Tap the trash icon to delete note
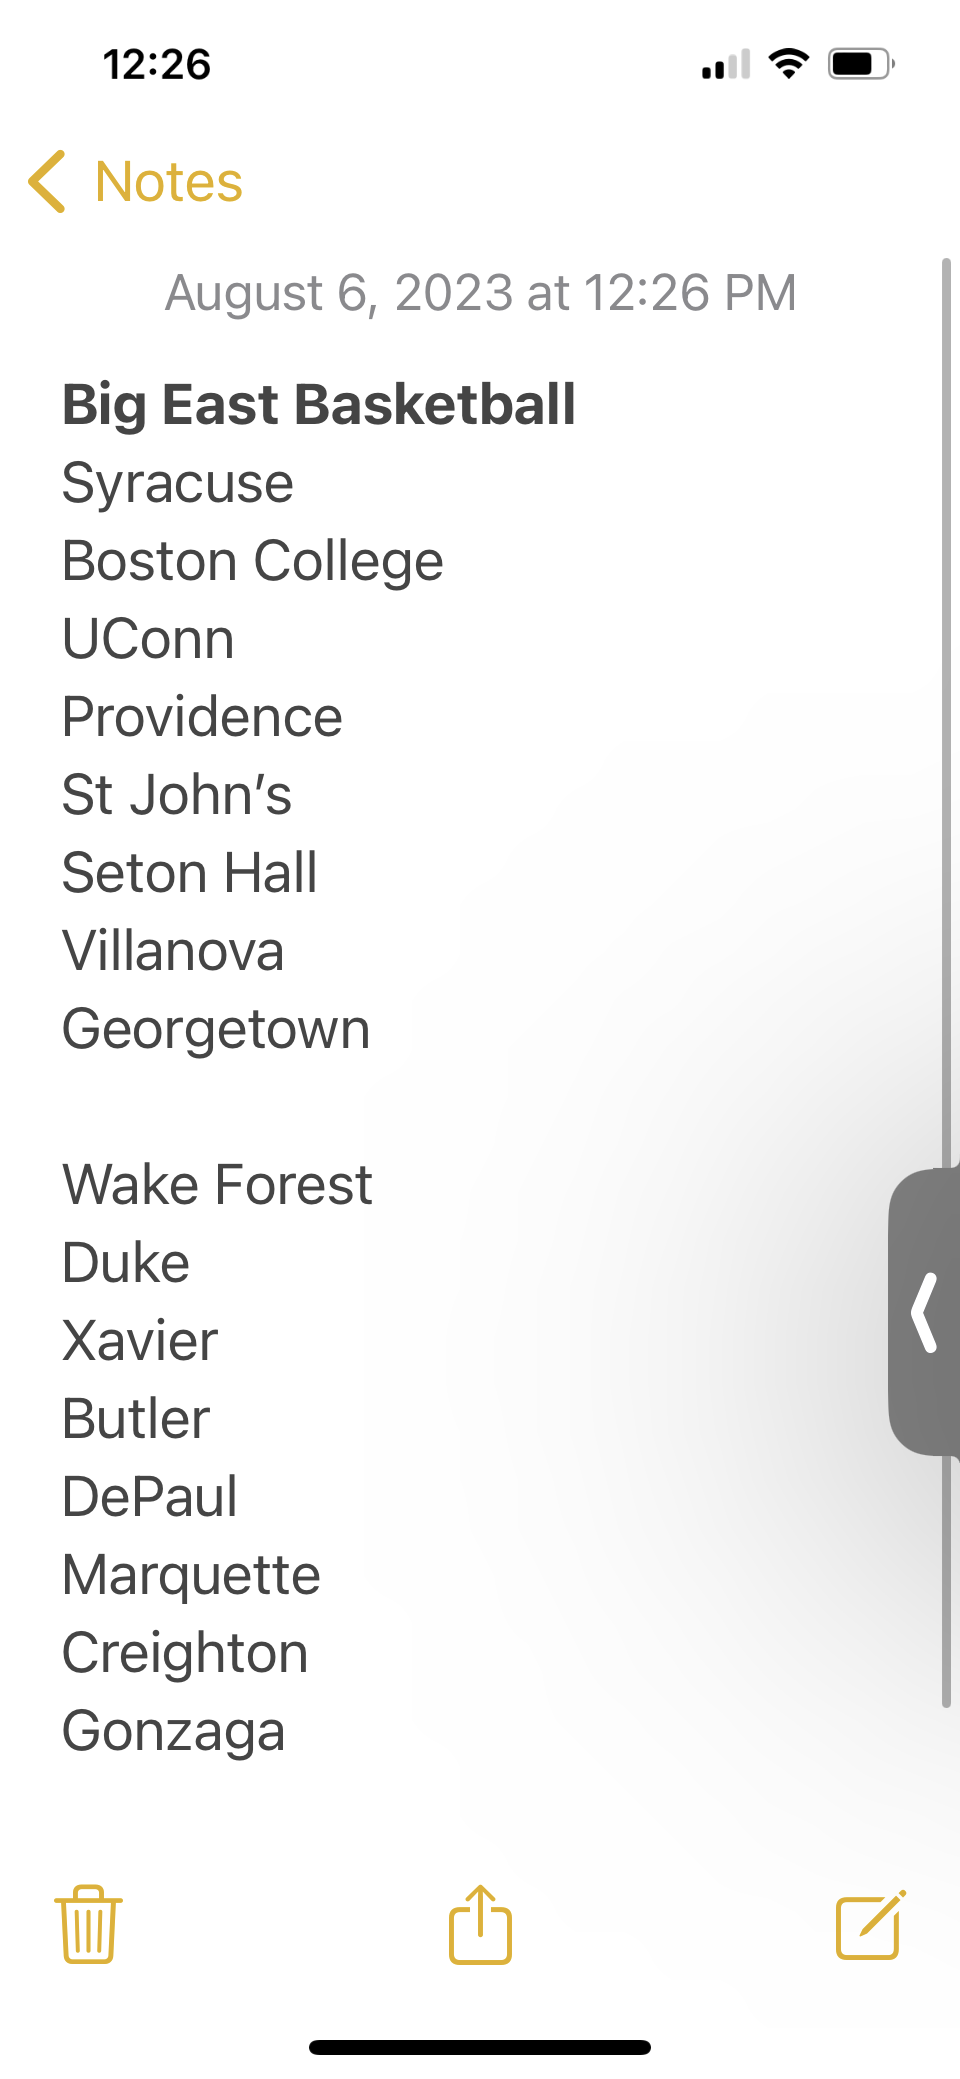This screenshot has width=960, height=2079. pyautogui.click(x=88, y=1925)
